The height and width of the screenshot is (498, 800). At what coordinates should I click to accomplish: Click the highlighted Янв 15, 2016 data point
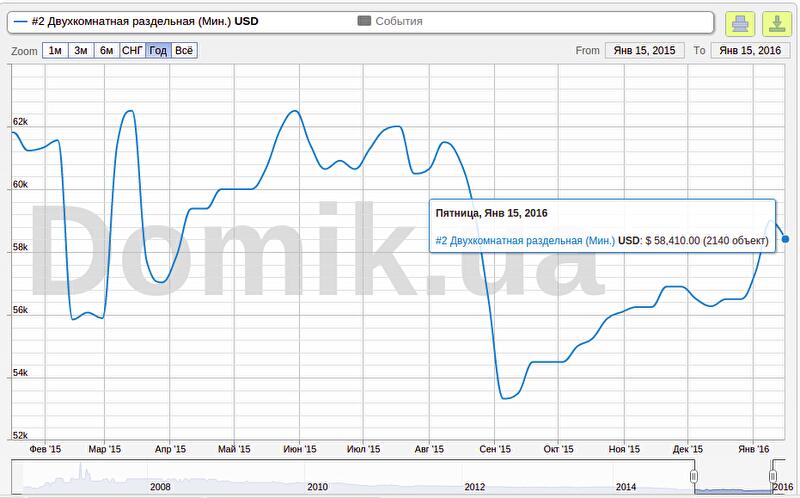(x=785, y=239)
